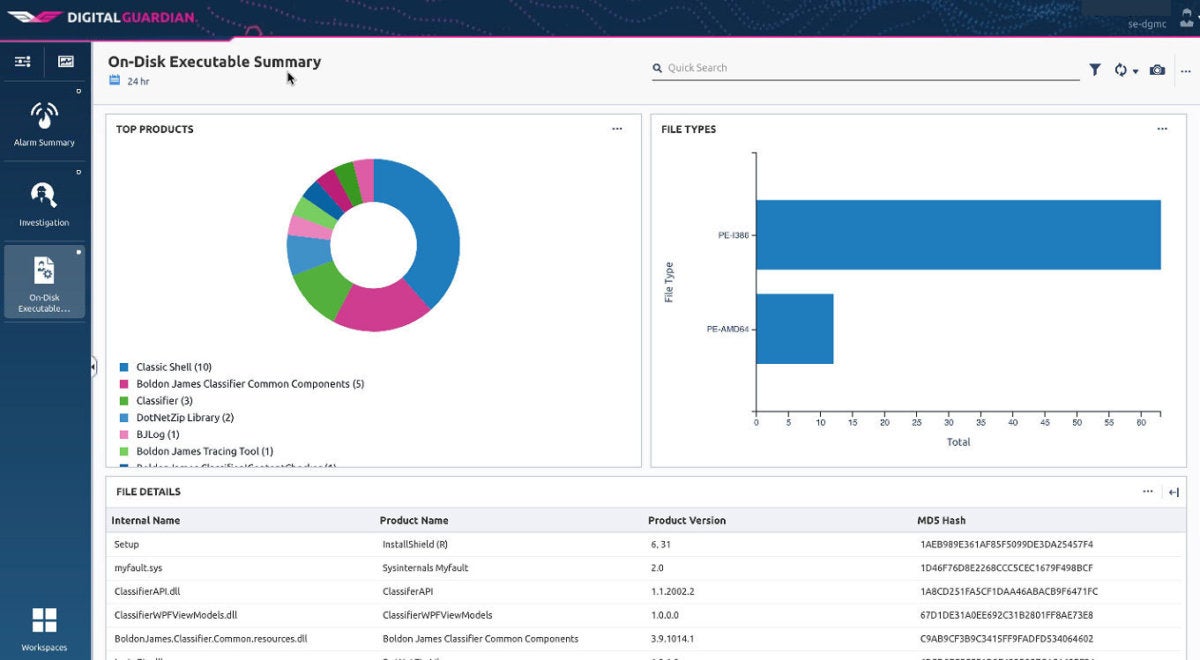Viewport: 1200px width, 660px height.
Task: Open the File Details panel ellipsis menu
Action: [x=1148, y=492]
